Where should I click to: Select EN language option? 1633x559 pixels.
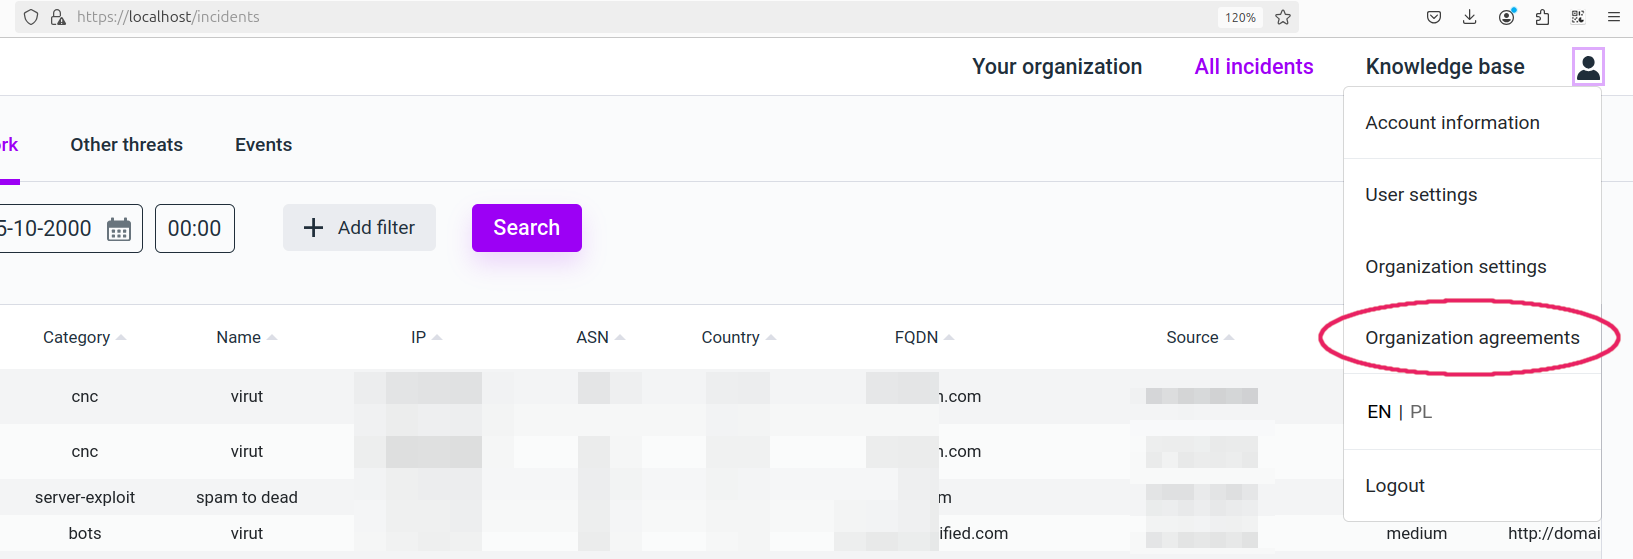tap(1379, 412)
